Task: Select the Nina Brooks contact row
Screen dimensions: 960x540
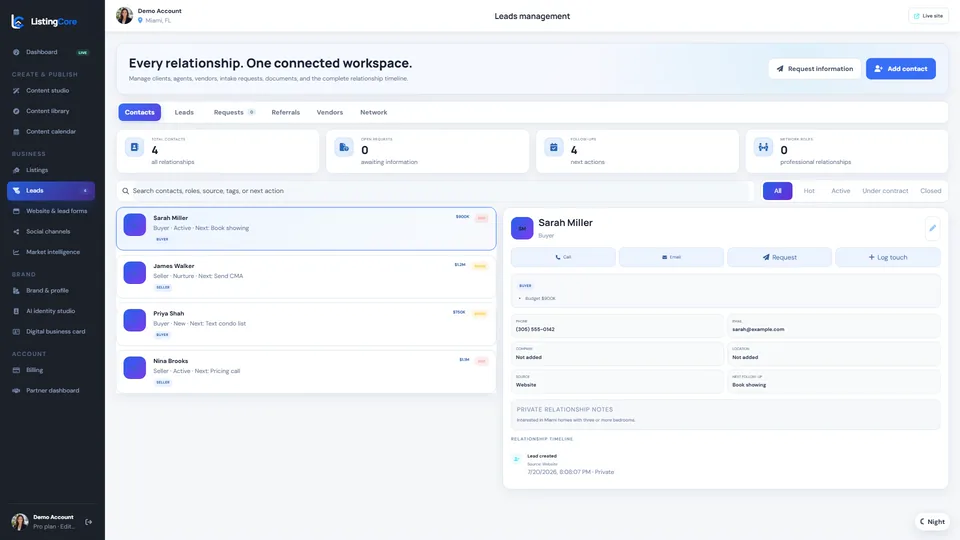Action: tap(306, 372)
